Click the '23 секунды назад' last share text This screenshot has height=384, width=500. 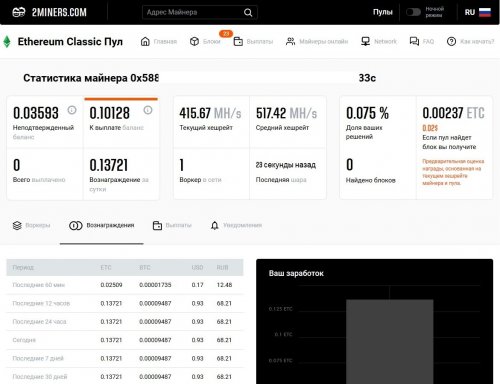click(286, 165)
